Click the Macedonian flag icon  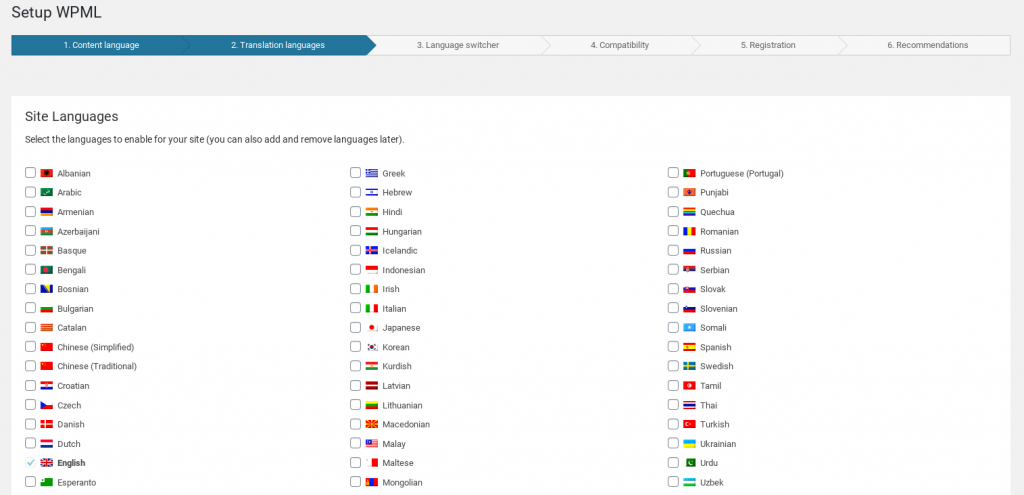tap(372, 424)
